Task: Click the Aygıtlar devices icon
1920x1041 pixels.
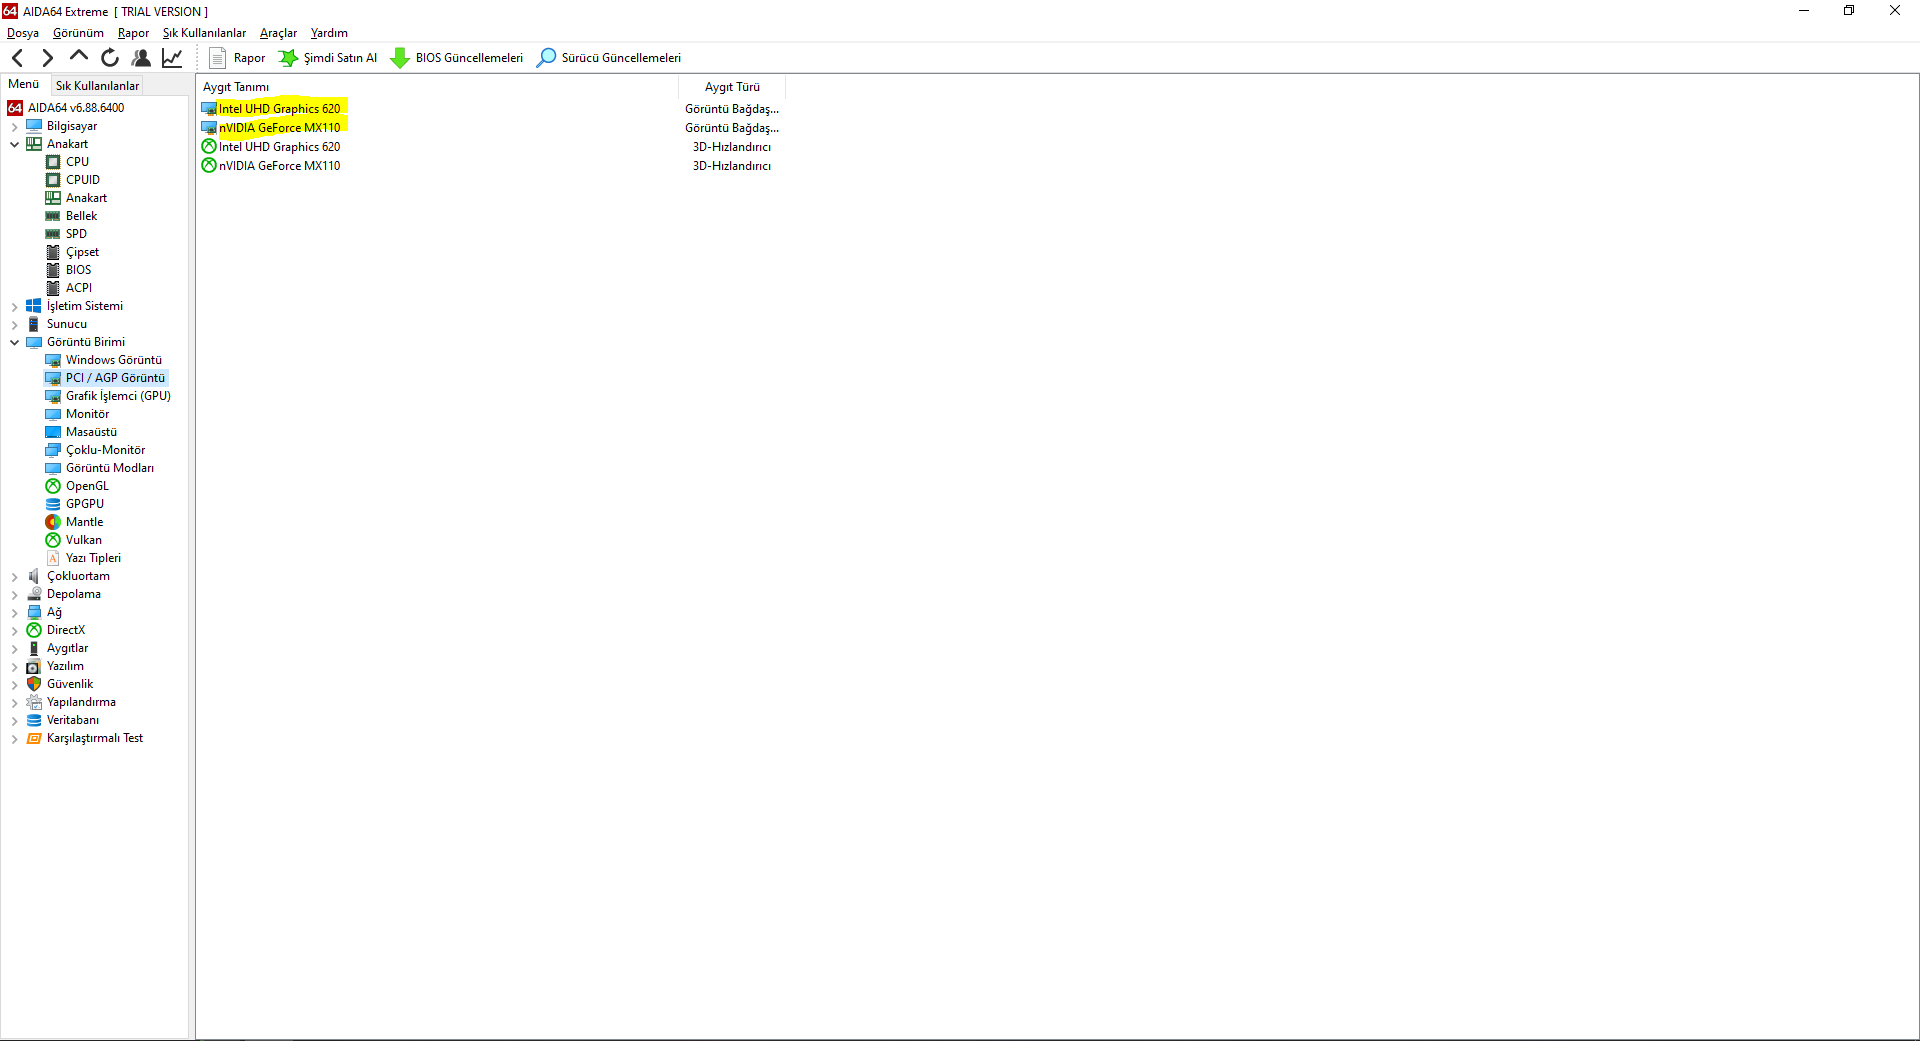Action: 34,648
